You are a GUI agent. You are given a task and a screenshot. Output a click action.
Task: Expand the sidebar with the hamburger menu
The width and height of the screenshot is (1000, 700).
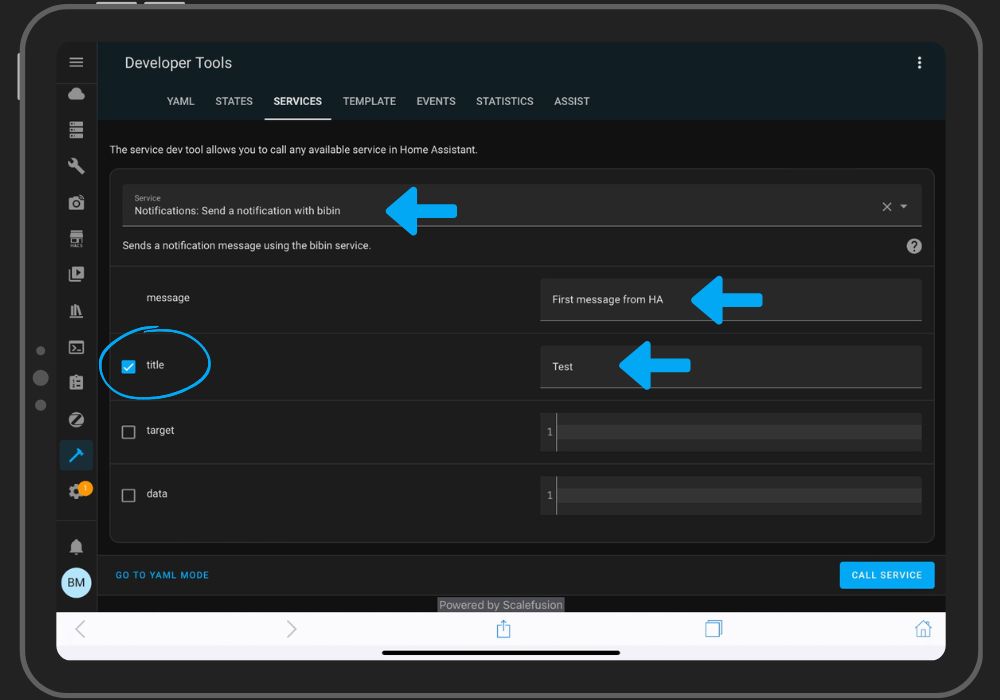[76, 62]
